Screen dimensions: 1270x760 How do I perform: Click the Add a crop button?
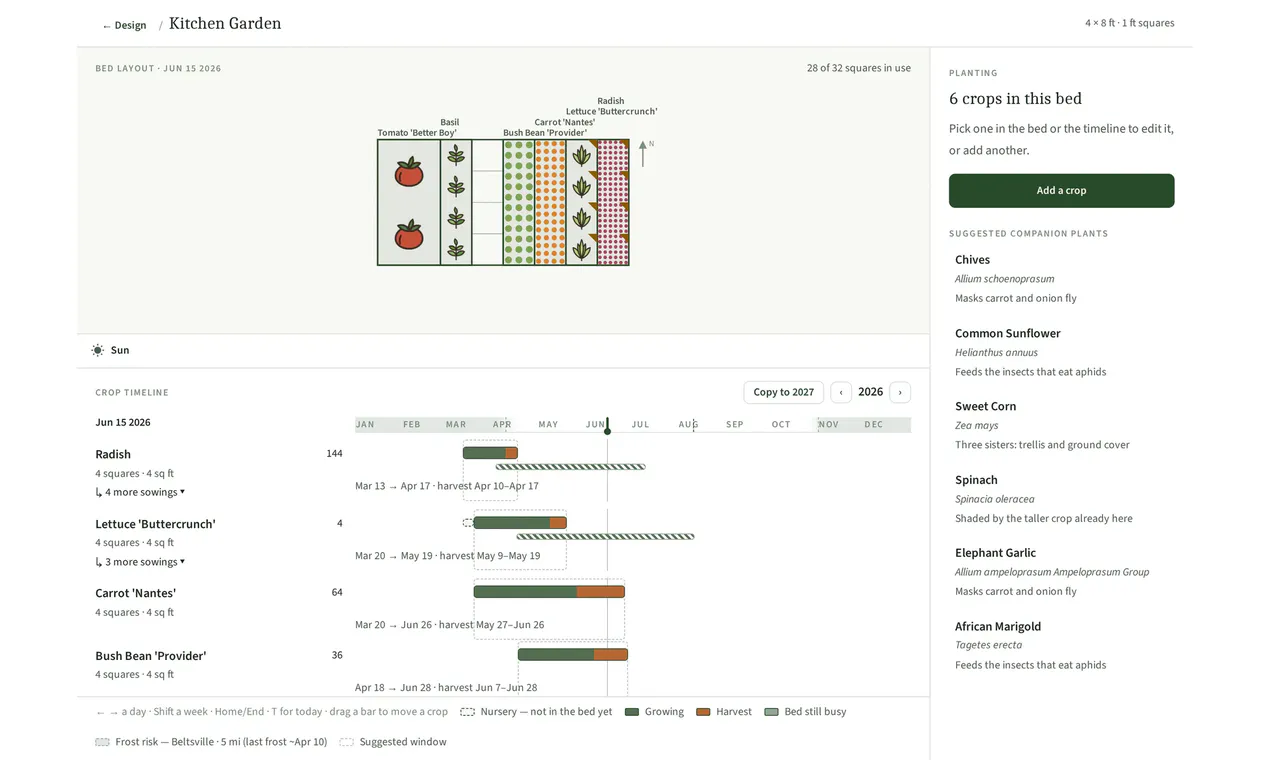(1061, 190)
